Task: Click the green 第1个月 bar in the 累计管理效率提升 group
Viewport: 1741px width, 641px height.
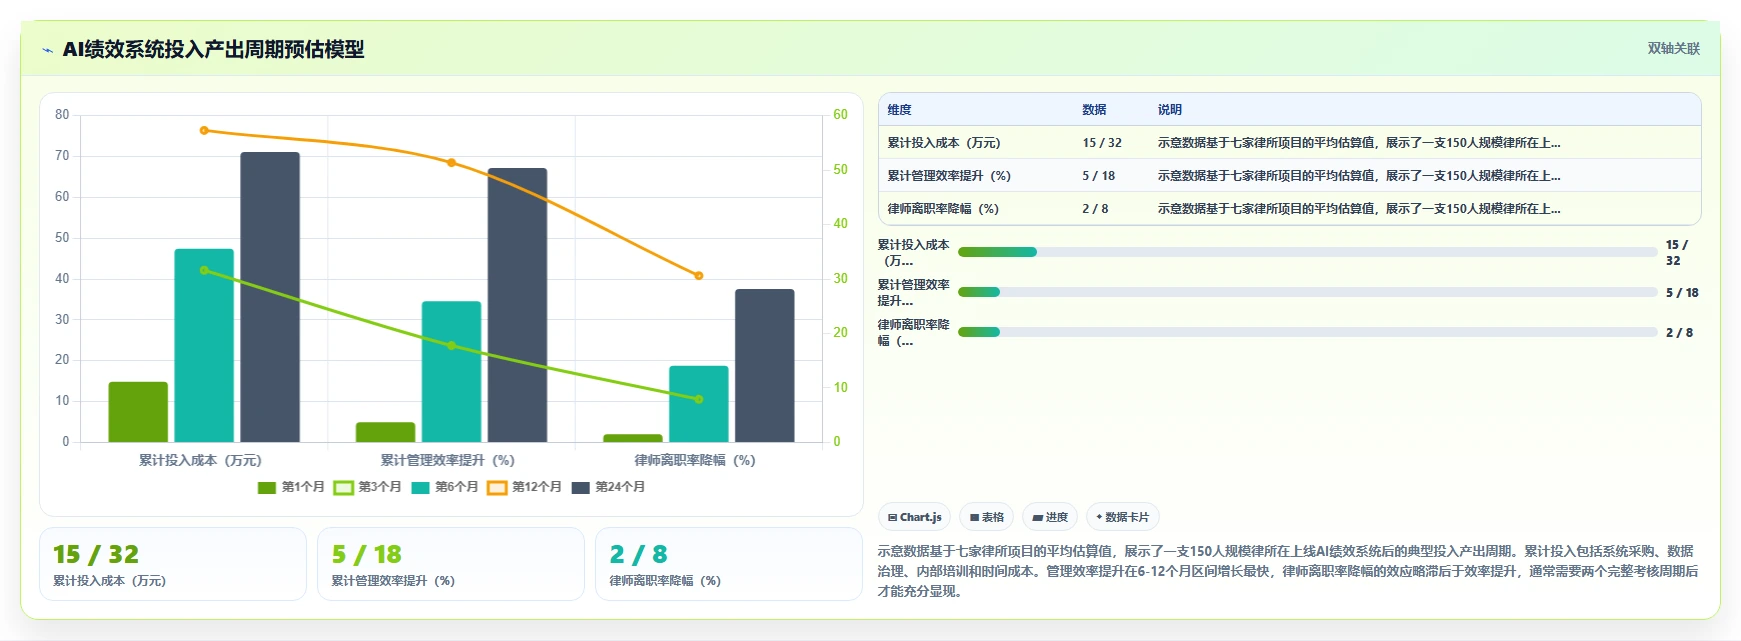Action: 385,432
